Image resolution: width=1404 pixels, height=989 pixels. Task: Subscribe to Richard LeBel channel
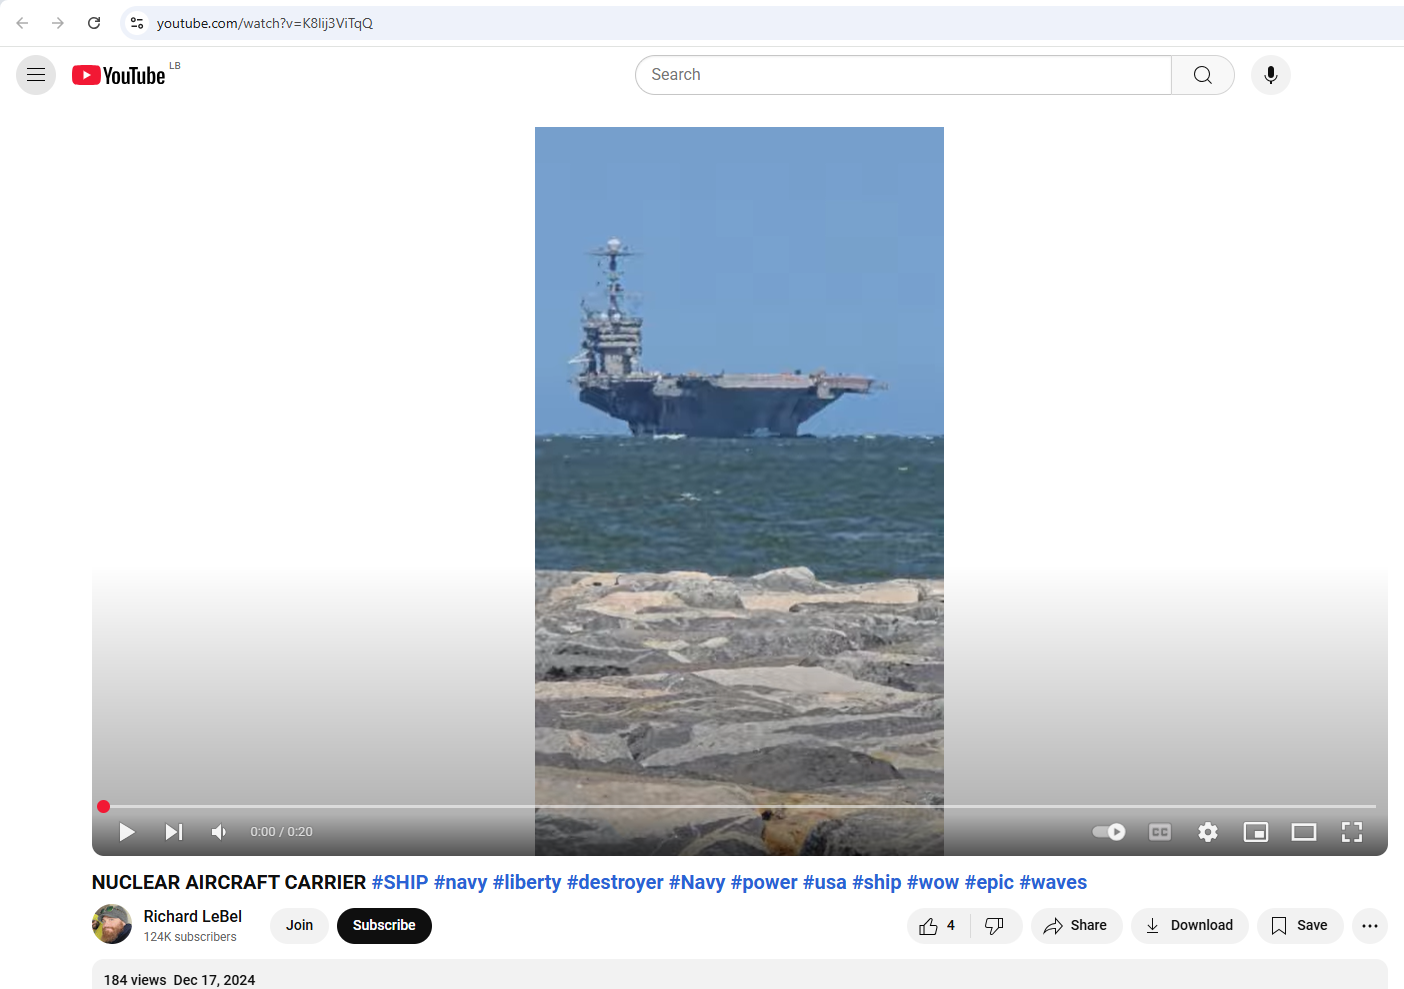(x=384, y=926)
